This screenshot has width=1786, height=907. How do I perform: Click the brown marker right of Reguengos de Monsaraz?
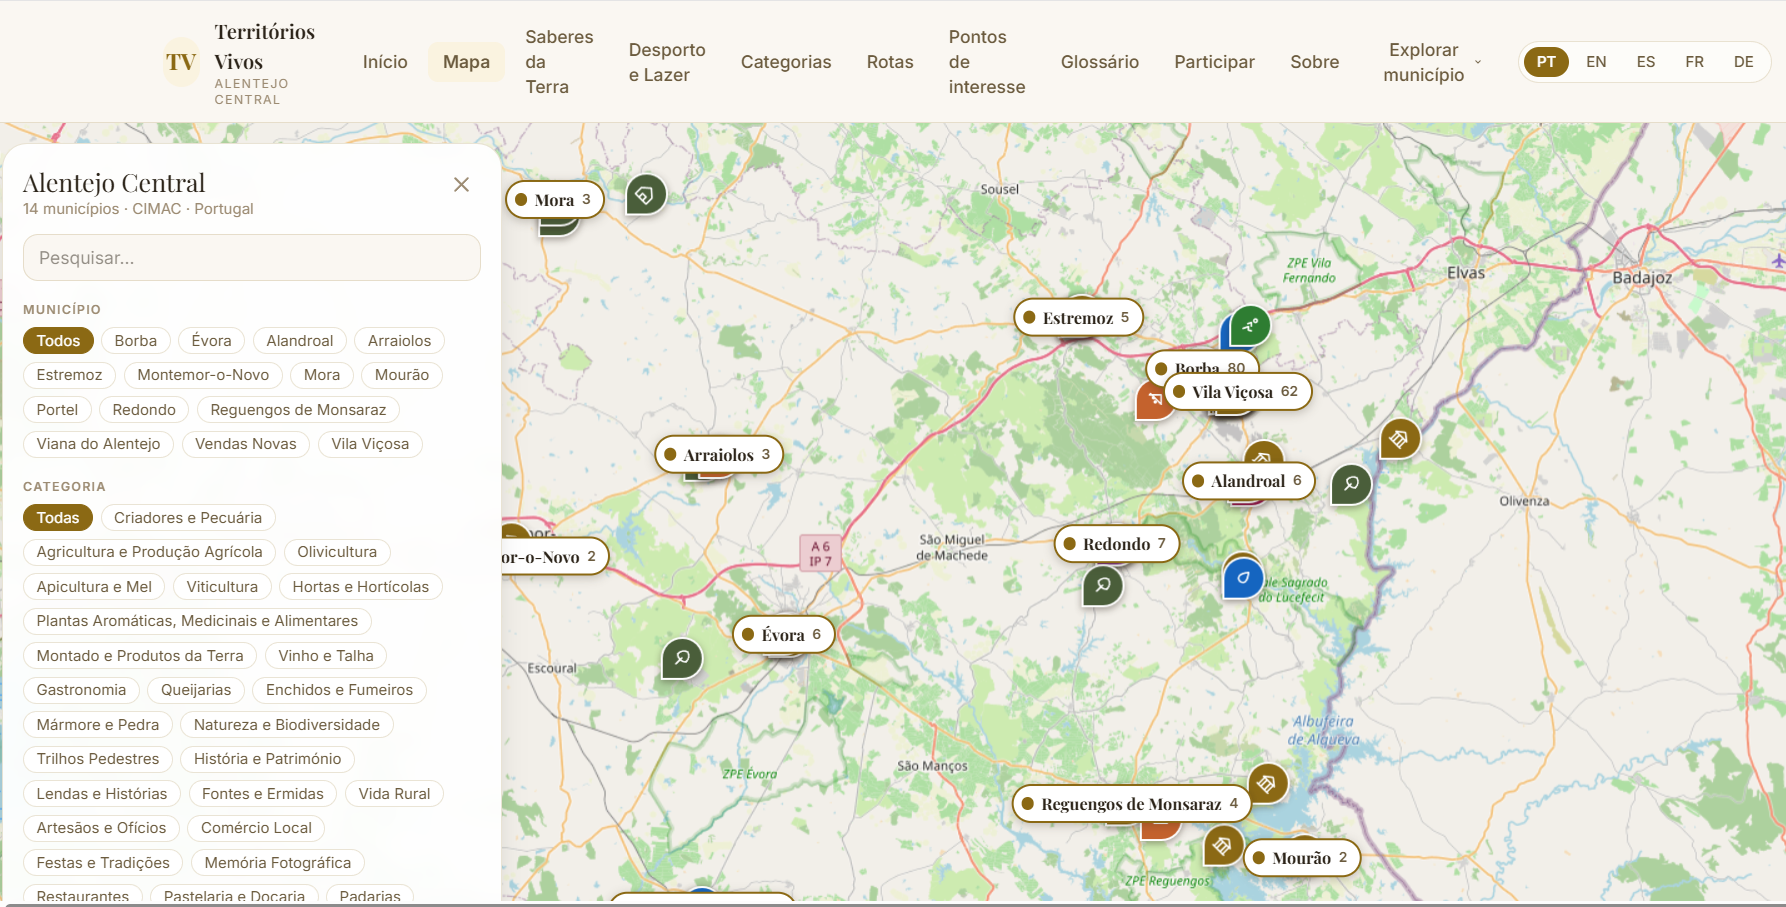[1267, 784]
